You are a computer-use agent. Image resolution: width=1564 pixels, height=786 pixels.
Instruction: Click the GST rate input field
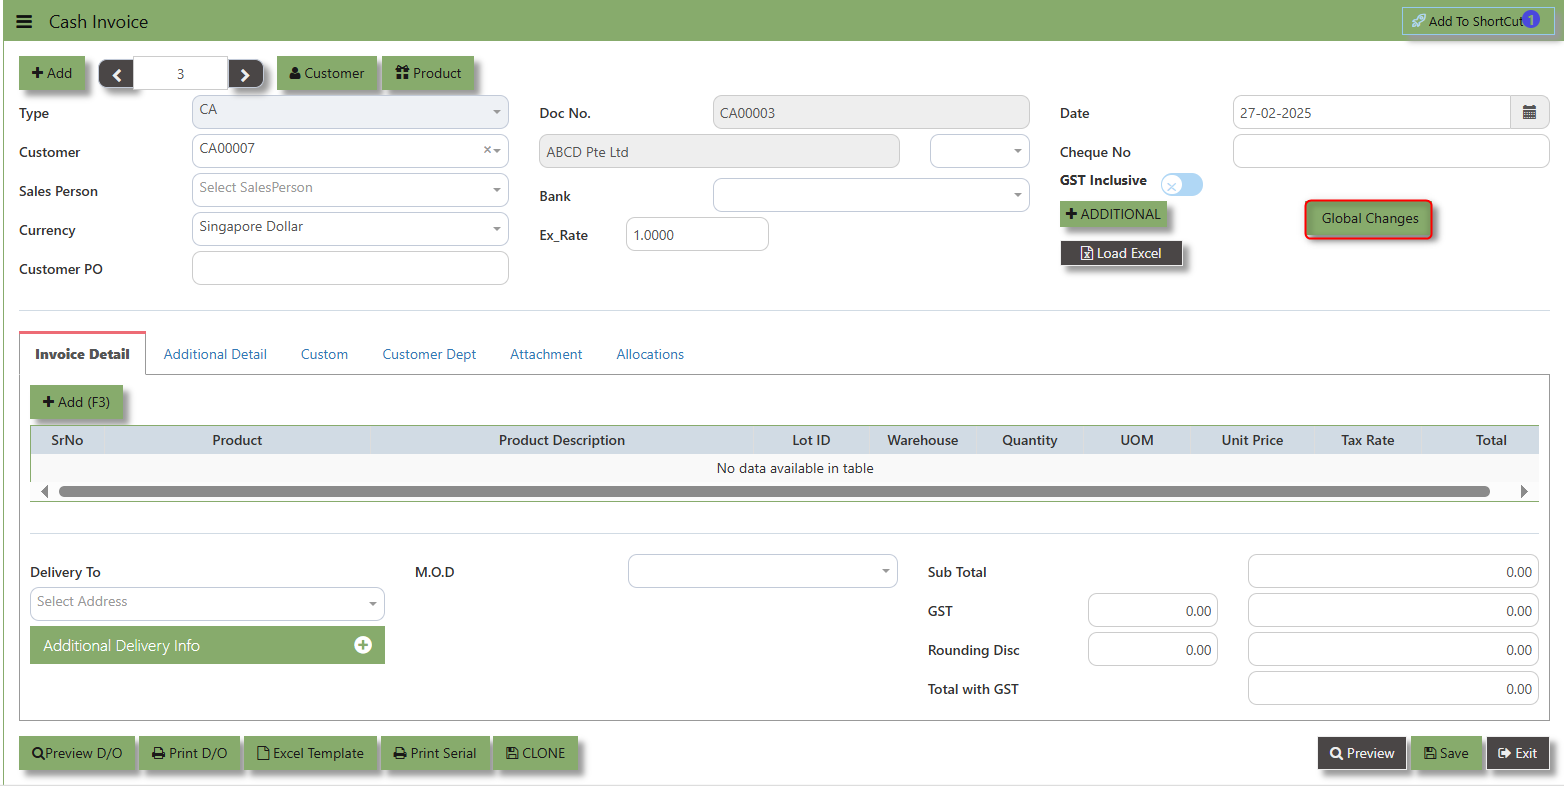tap(1153, 610)
